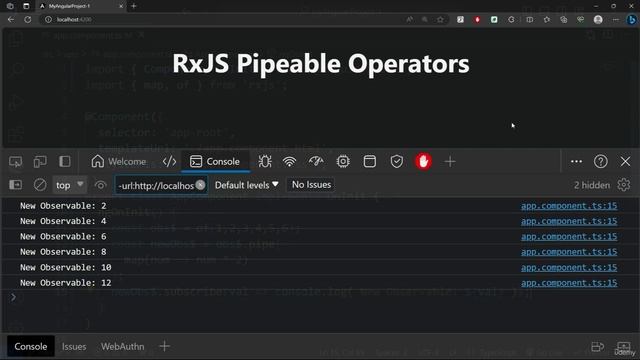The width and height of the screenshot is (640, 360).
Task: Close the MyAngularProject browser tab
Action: click(121, 6)
